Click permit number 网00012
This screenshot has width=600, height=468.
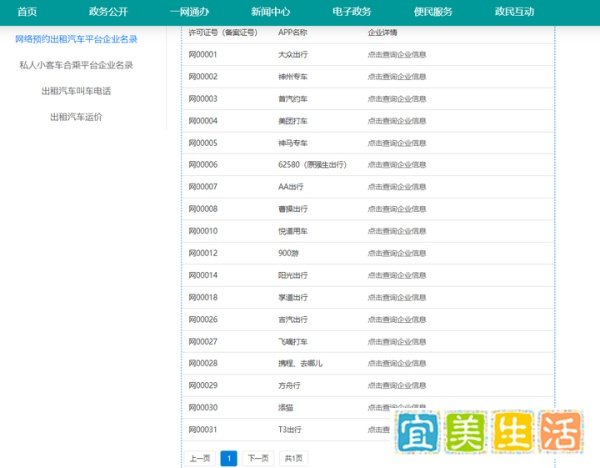(203, 253)
